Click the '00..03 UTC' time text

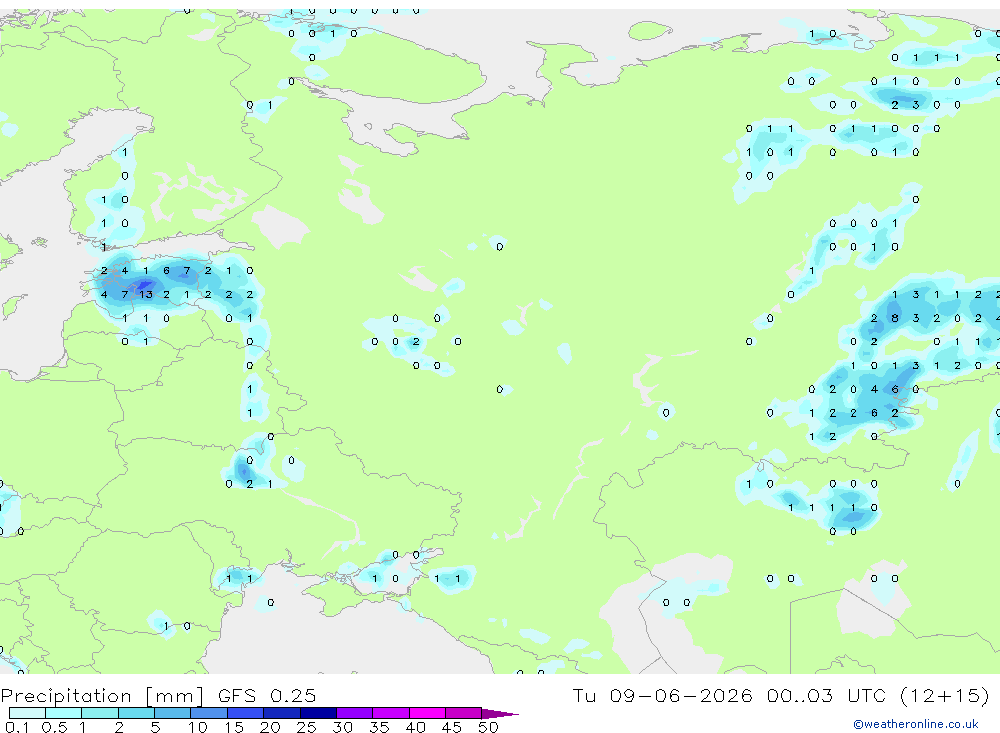point(827,695)
